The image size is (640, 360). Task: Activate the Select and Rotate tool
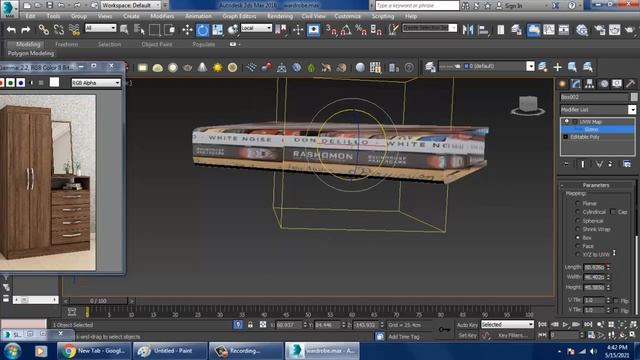(x=202, y=30)
